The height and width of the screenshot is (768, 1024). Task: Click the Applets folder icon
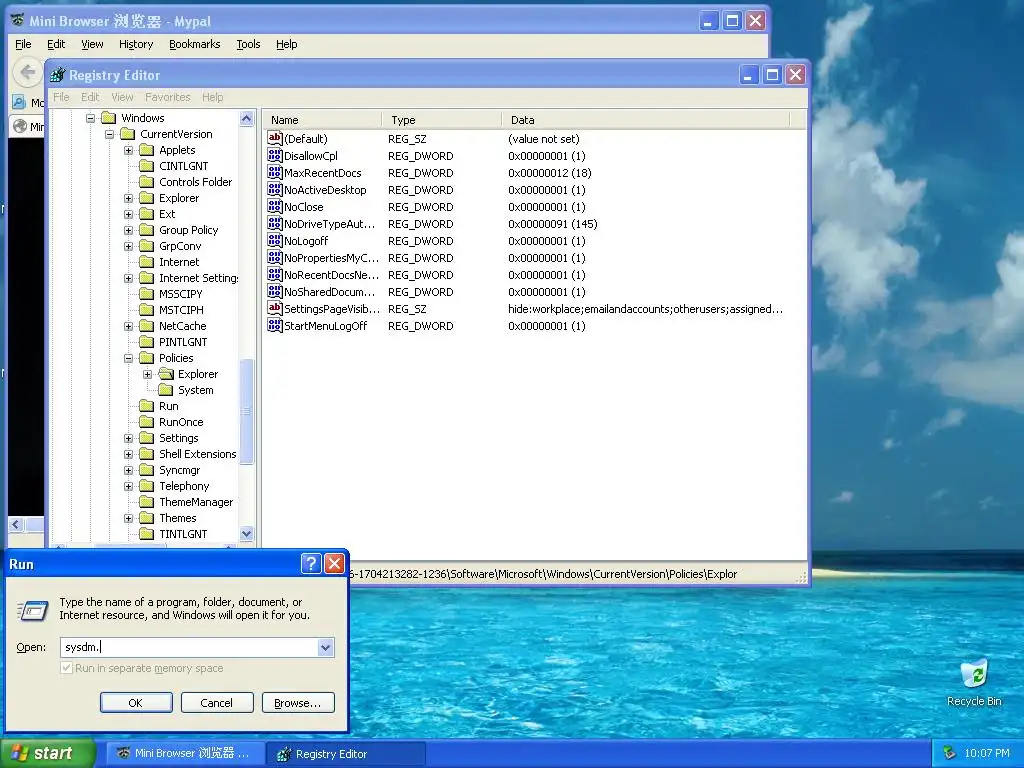147,150
